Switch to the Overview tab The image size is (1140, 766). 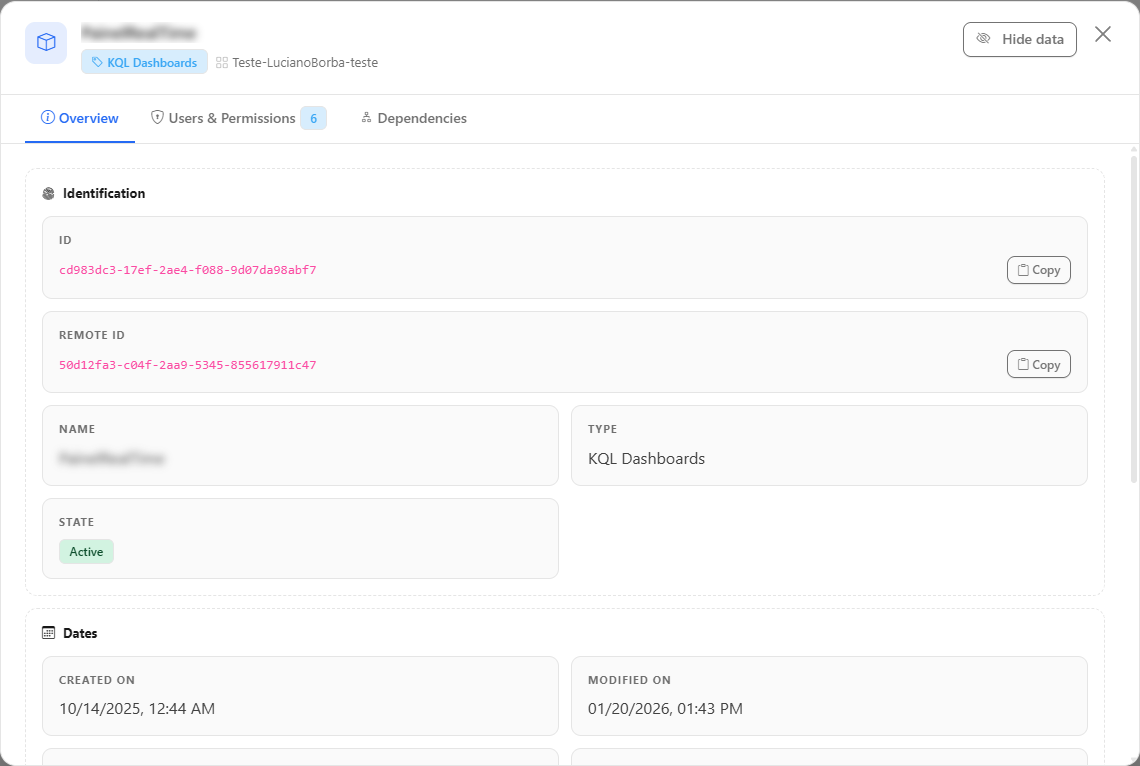tap(80, 118)
